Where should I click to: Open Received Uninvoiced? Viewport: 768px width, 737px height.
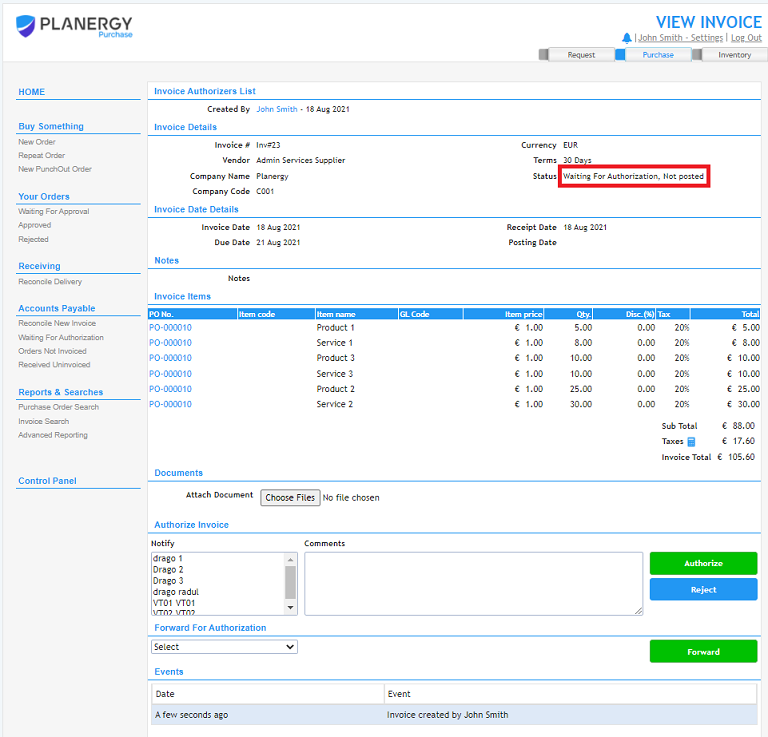pyautogui.click(x=54, y=365)
